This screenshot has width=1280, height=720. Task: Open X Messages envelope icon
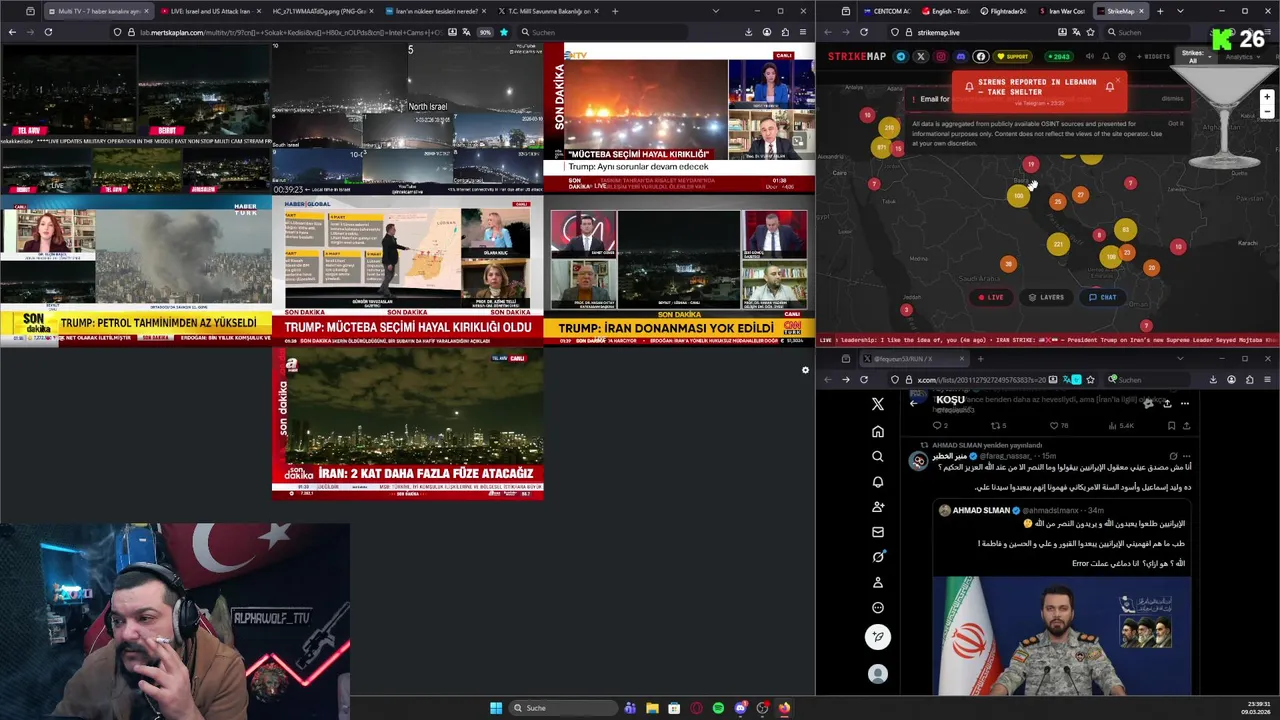878,532
